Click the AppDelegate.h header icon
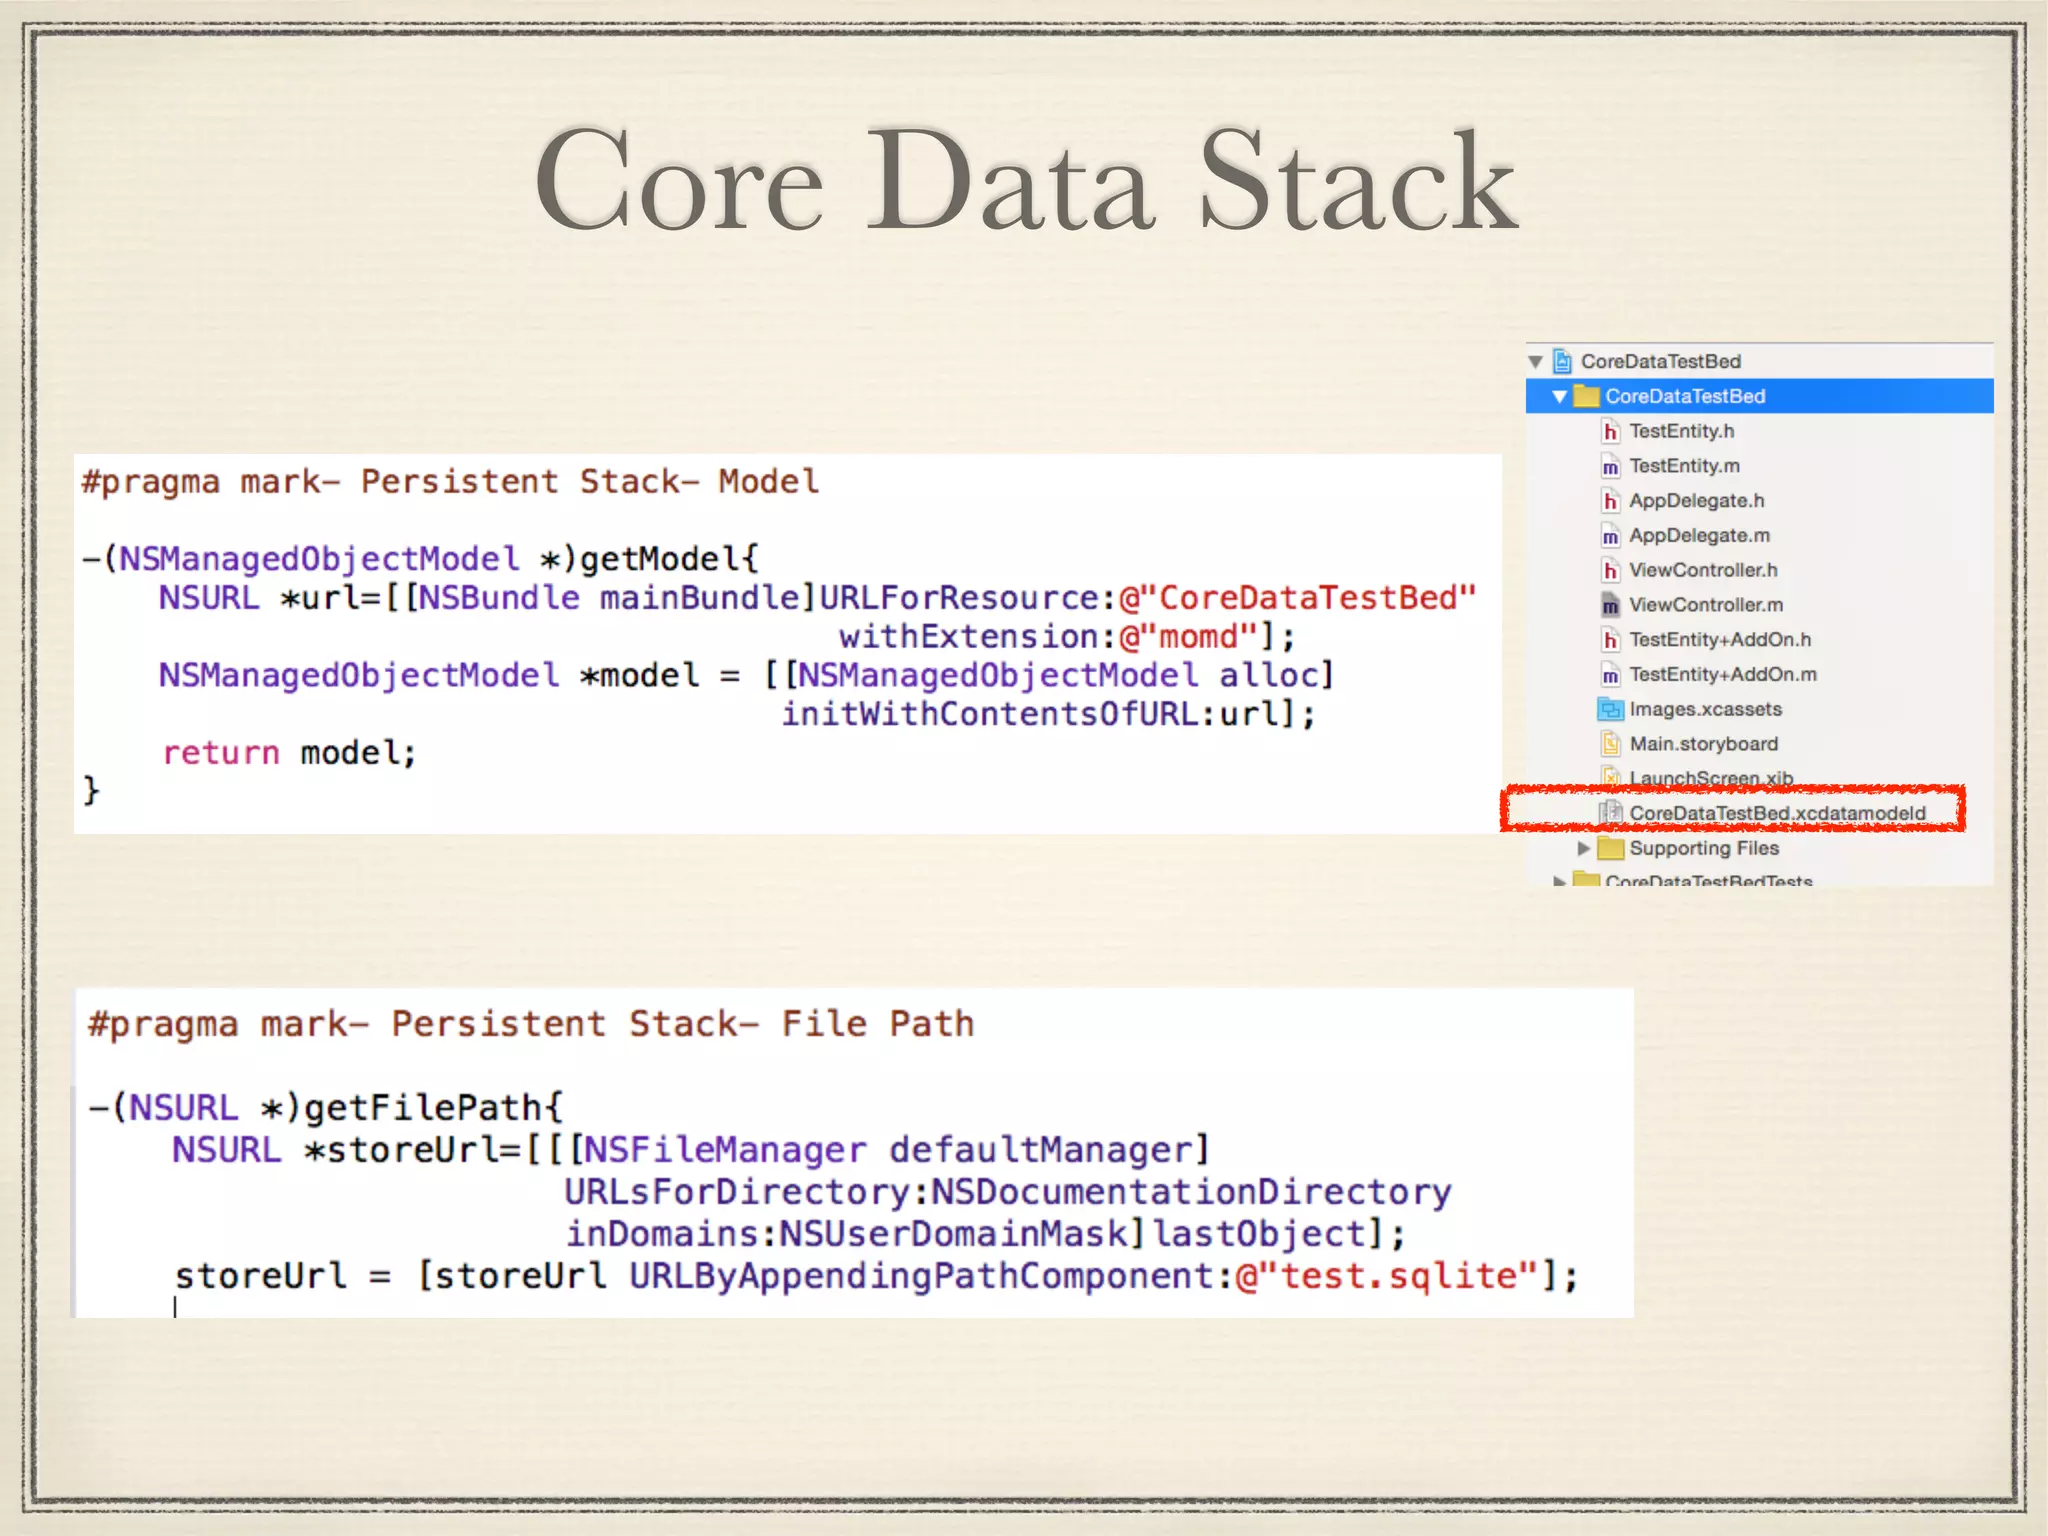The image size is (2048, 1536). click(x=1610, y=501)
